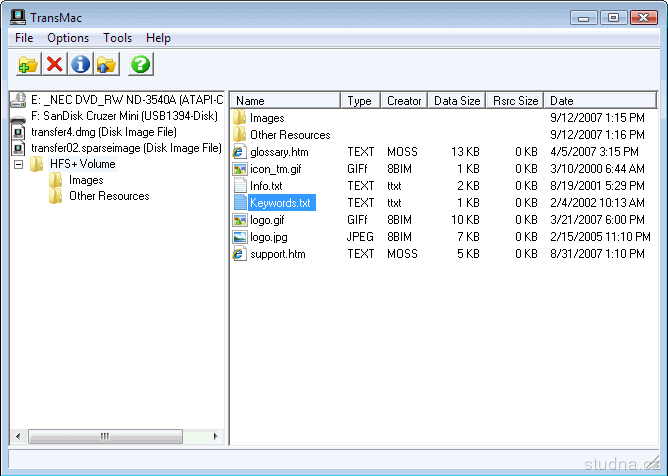Sort files by Date column header
Image resolution: width=668 pixels, height=476 pixels.
pyautogui.click(x=600, y=101)
